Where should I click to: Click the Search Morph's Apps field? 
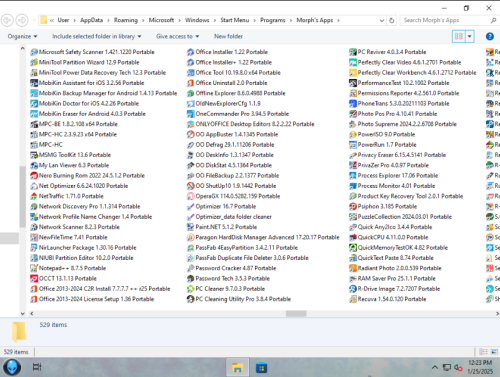[x=445, y=20]
